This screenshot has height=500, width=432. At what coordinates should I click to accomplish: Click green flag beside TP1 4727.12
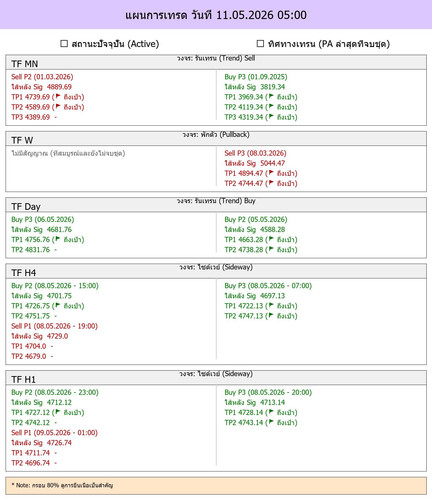point(58,412)
